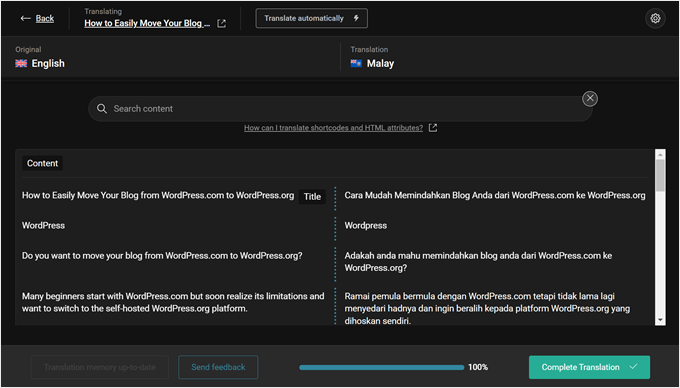
Task: Click the search magnifier icon
Action: click(x=102, y=109)
